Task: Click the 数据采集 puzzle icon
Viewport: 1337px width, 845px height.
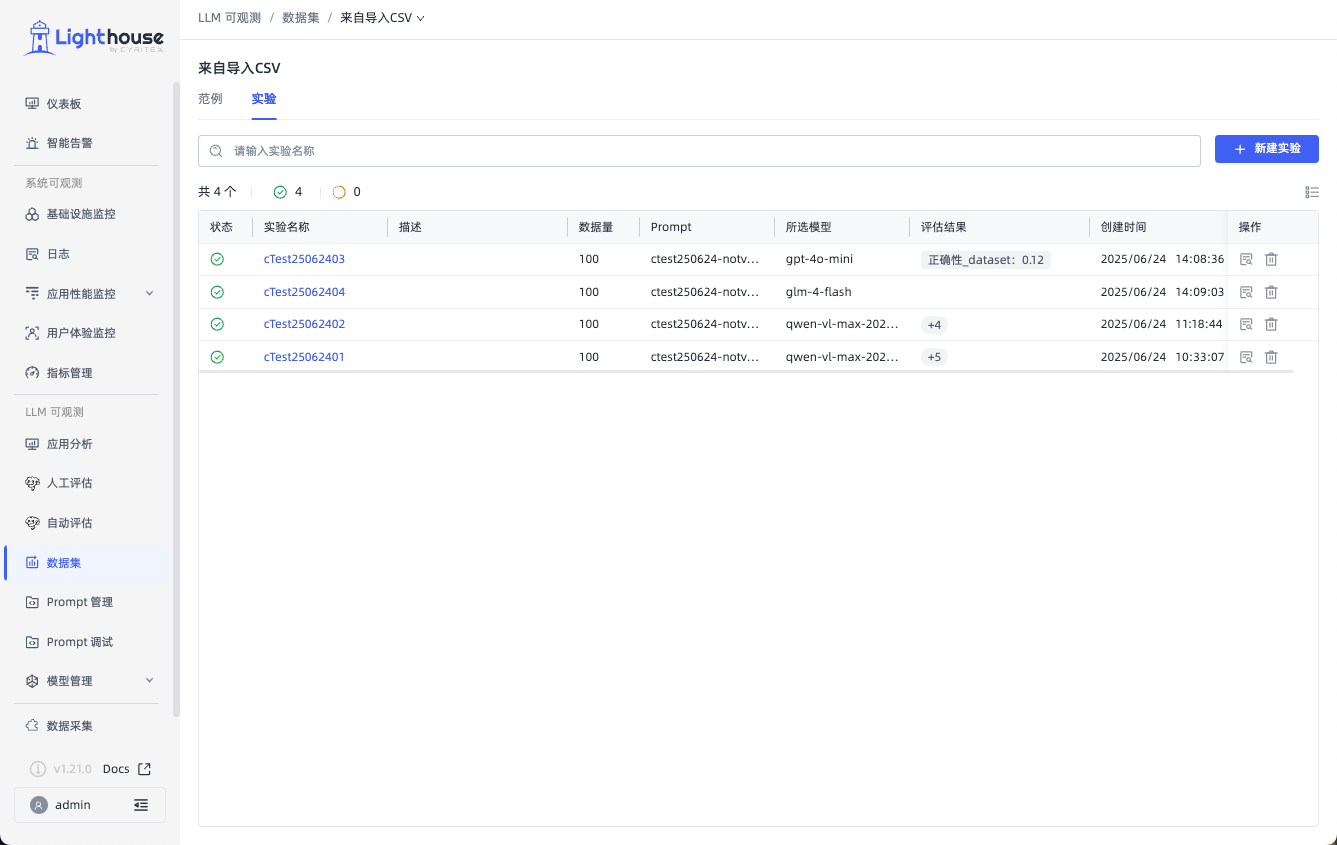Action: pos(32,726)
